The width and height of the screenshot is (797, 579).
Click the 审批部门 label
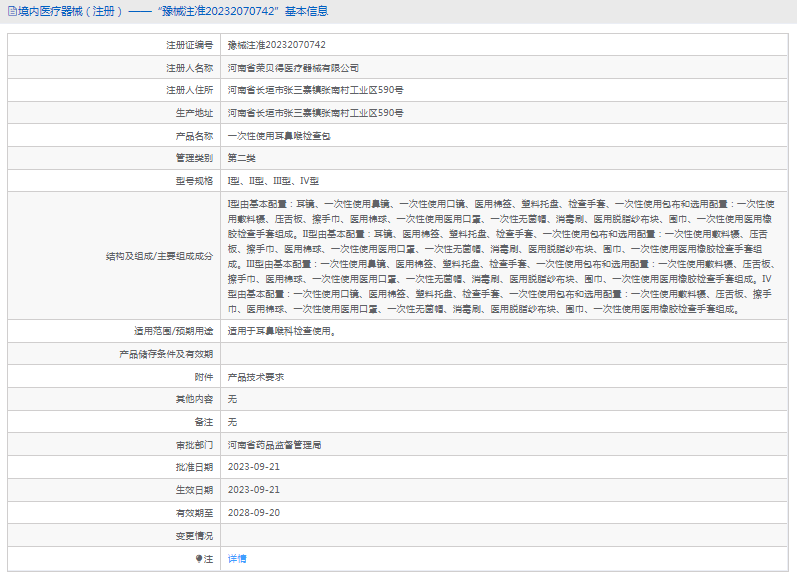(194, 445)
